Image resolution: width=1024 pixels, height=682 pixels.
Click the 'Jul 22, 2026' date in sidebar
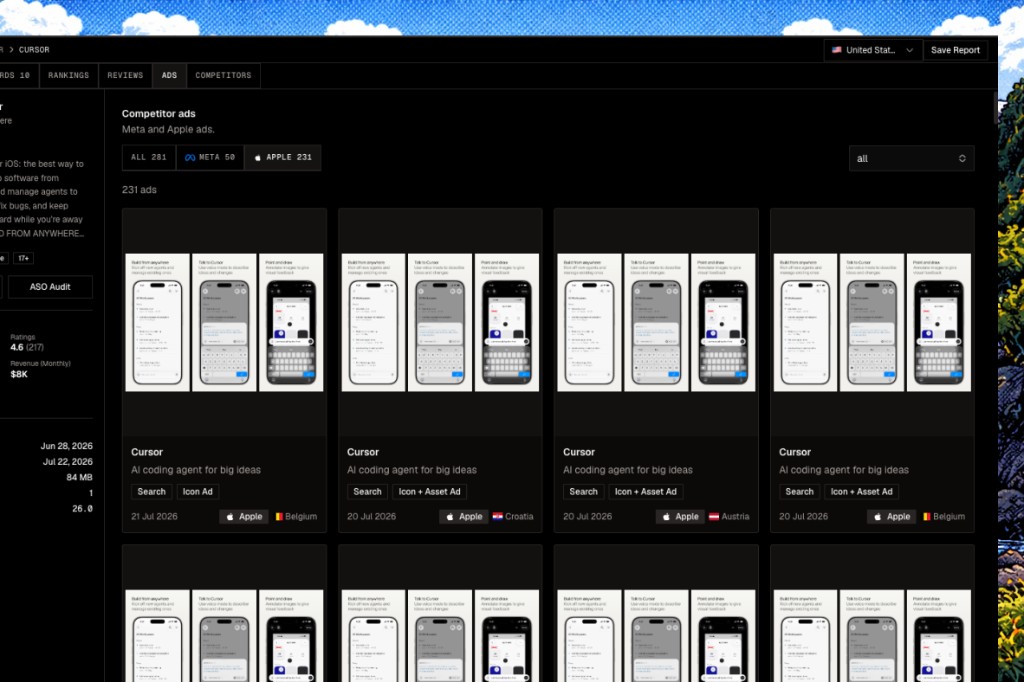(68, 462)
